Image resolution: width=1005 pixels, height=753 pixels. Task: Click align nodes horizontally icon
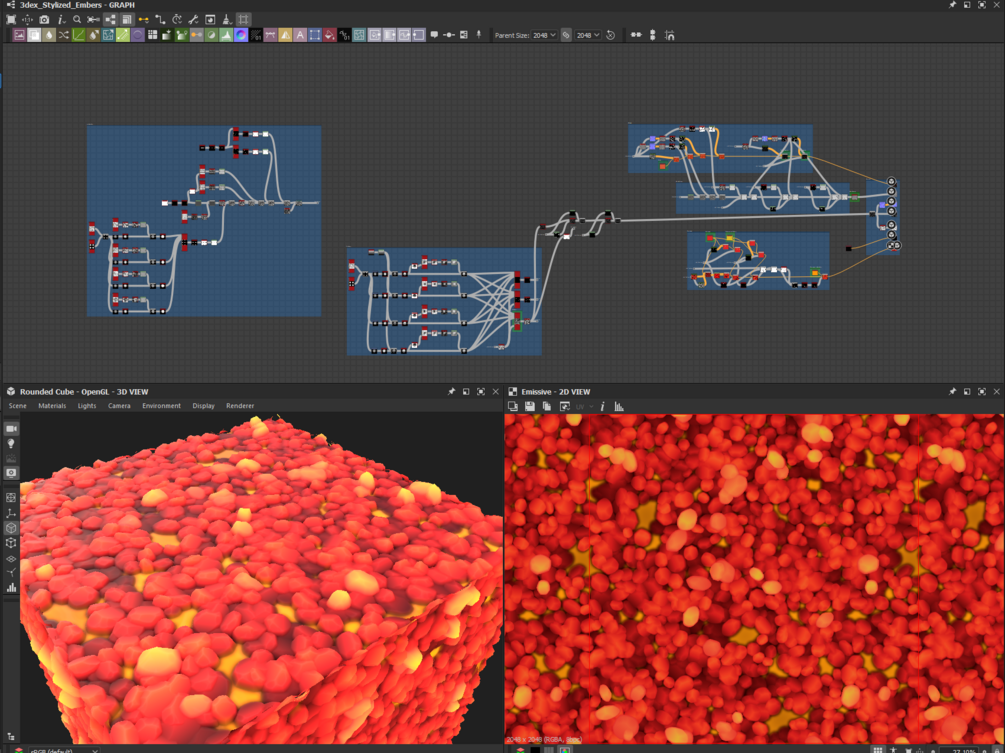[x=636, y=35]
